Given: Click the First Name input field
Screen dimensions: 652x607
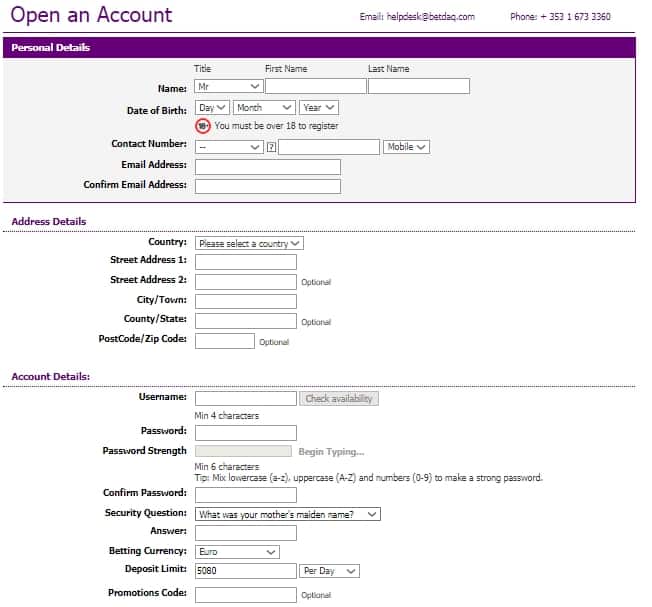Looking at the screenshot, I should point(315,87).
